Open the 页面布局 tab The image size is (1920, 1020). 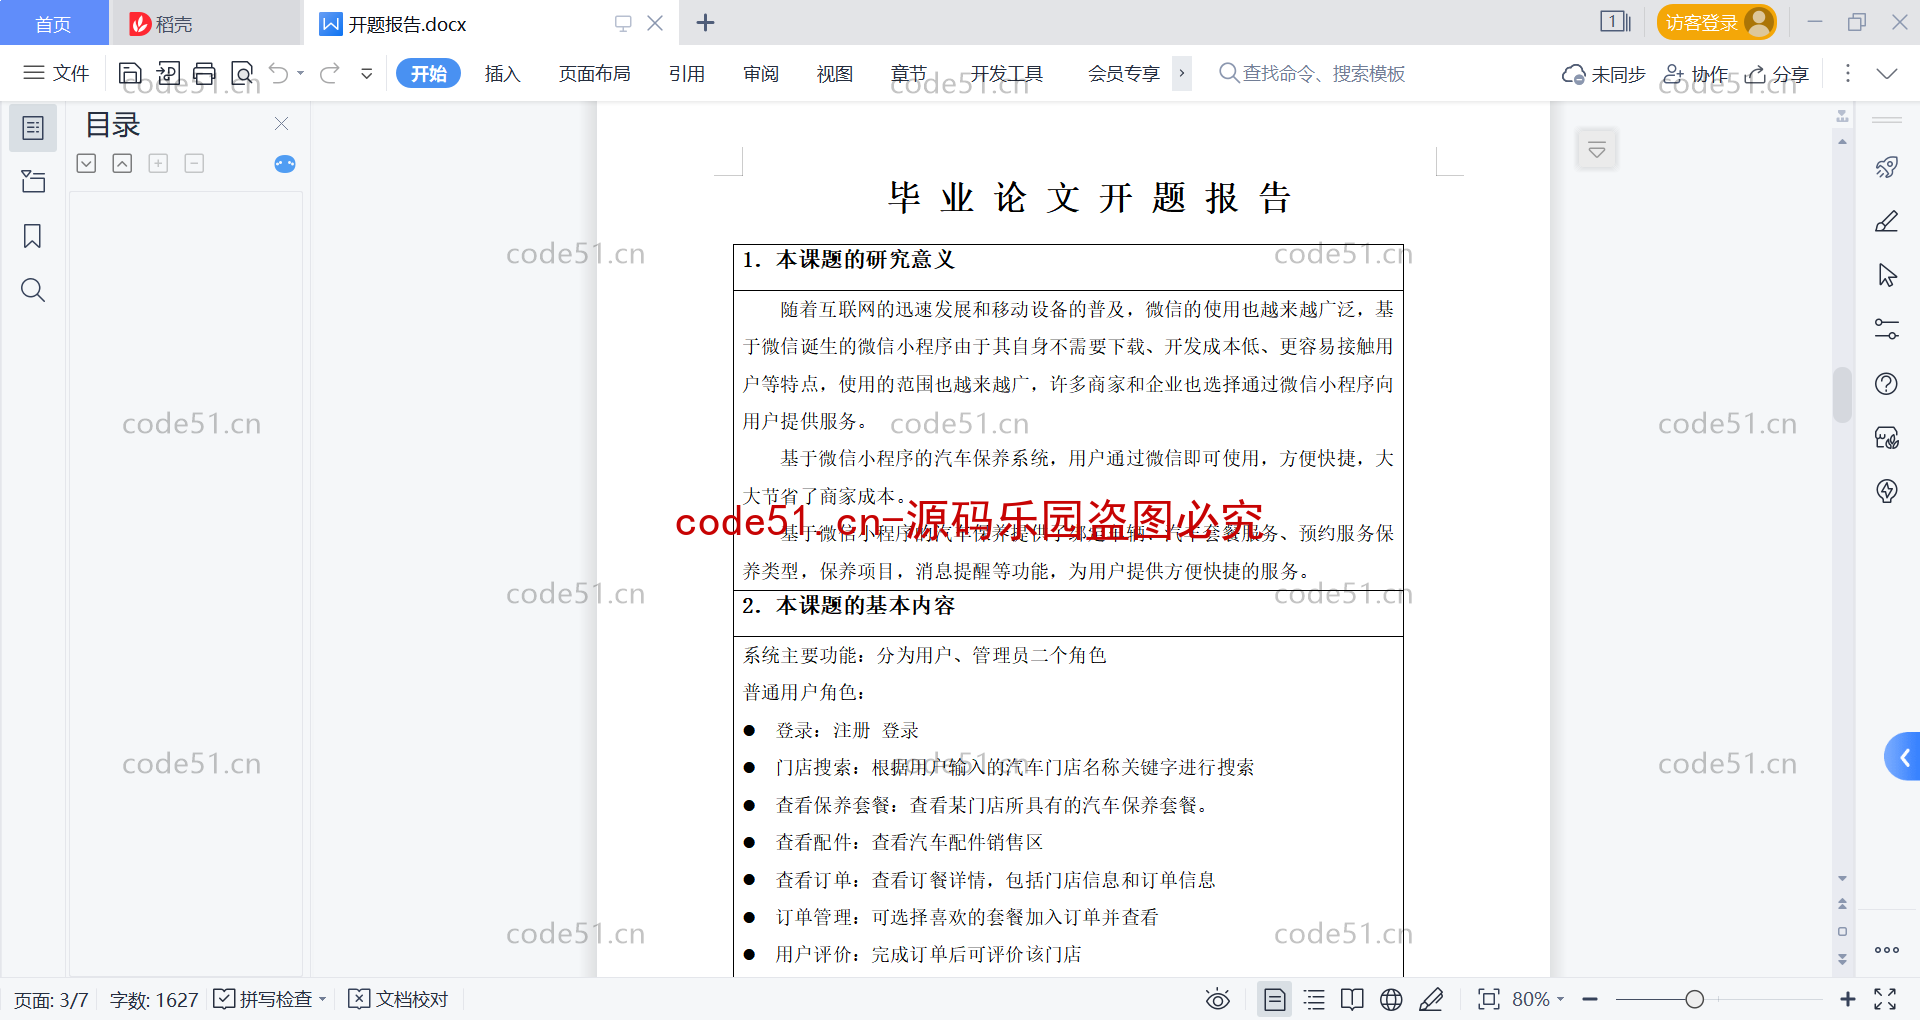(594, 74)
